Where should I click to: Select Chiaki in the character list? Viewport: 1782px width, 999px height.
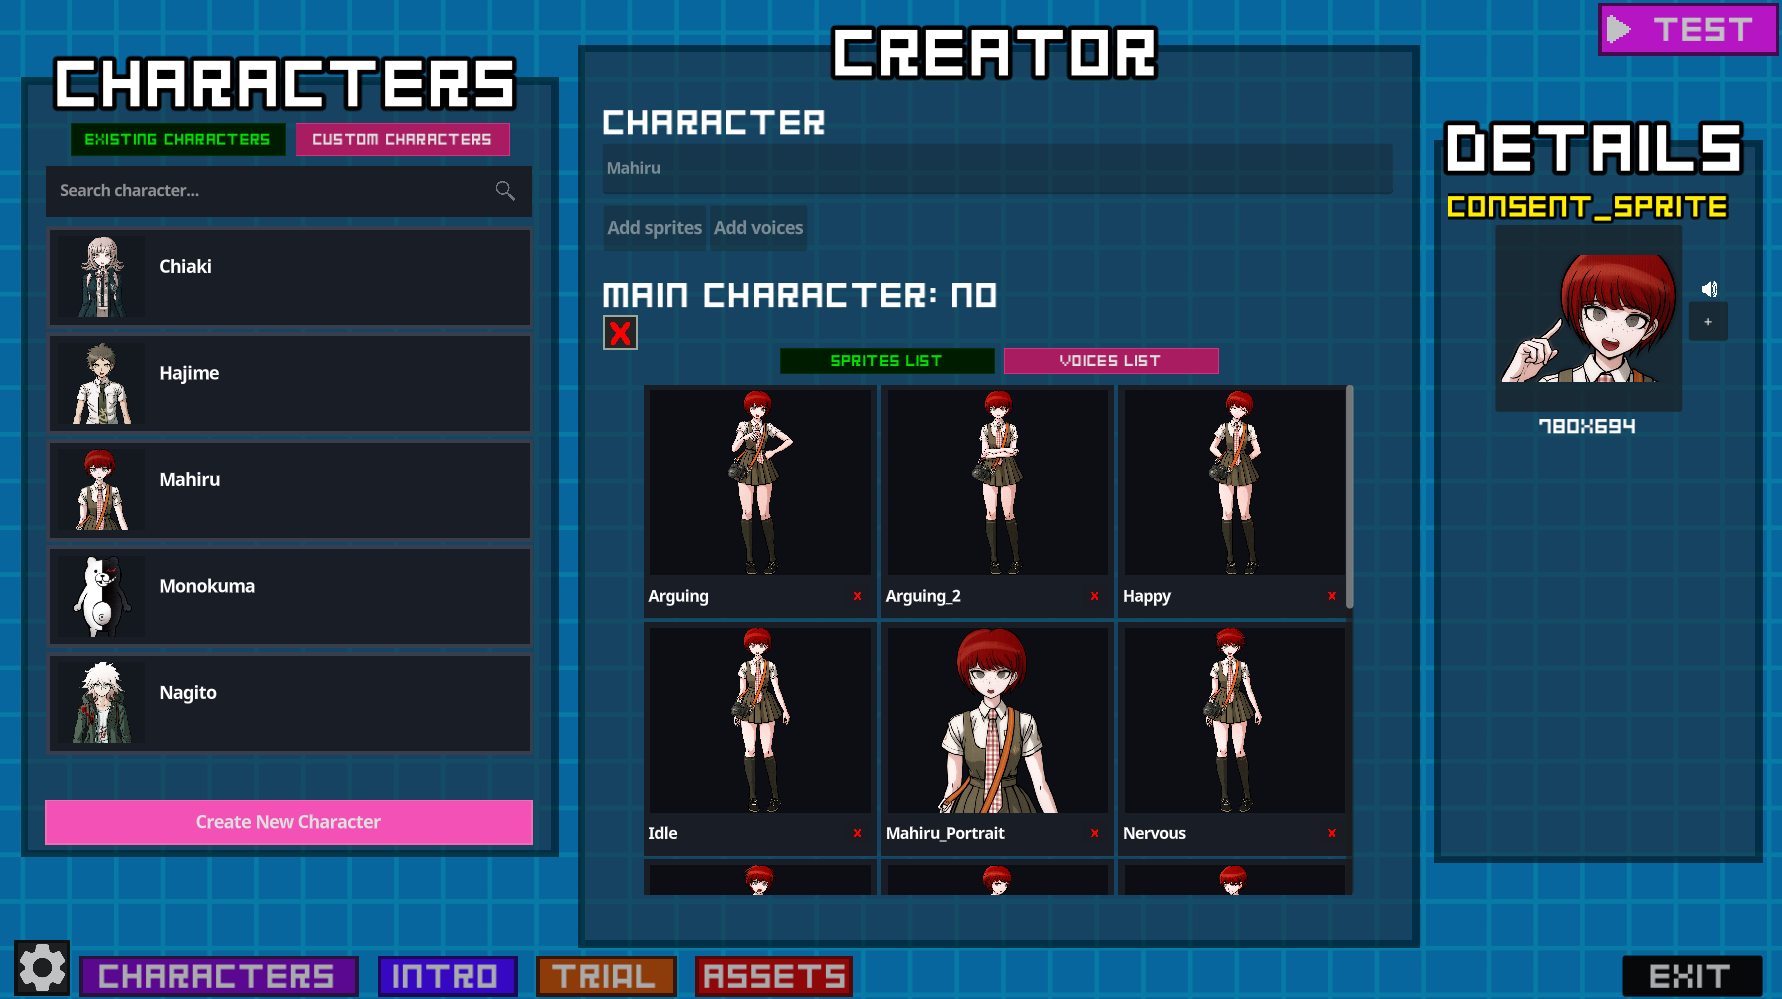[x=289, y=277]
